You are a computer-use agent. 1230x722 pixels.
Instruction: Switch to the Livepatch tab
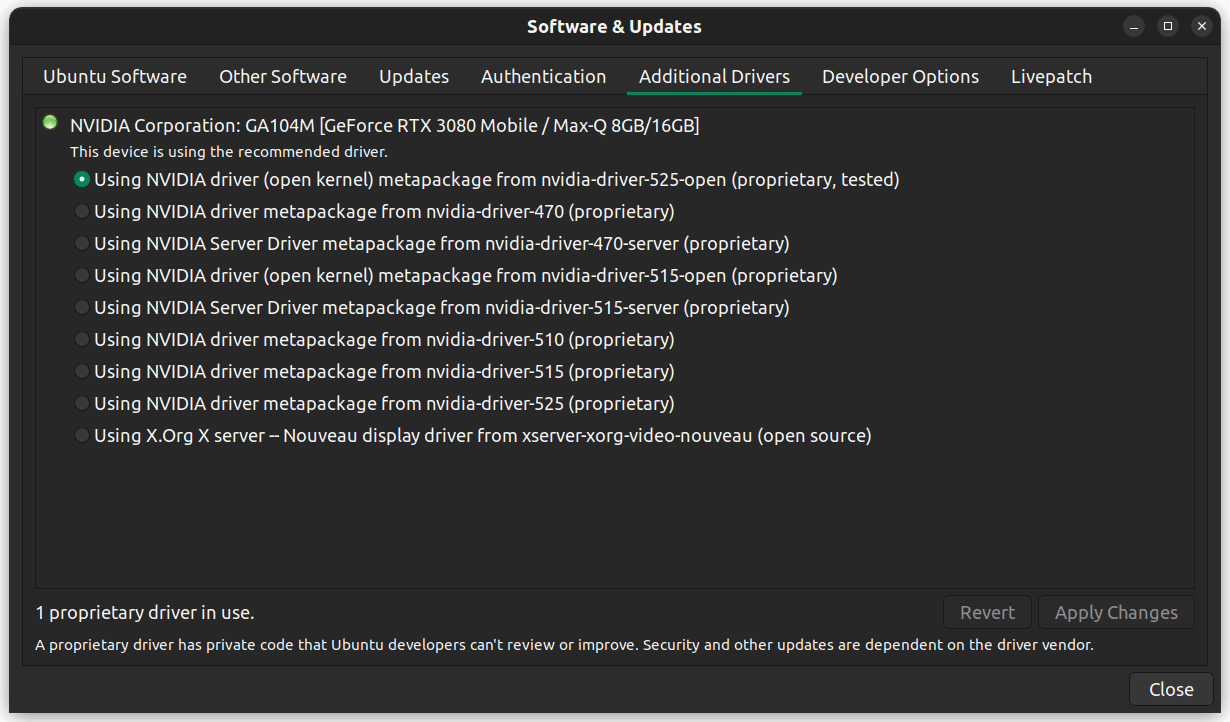[1051, 76]
